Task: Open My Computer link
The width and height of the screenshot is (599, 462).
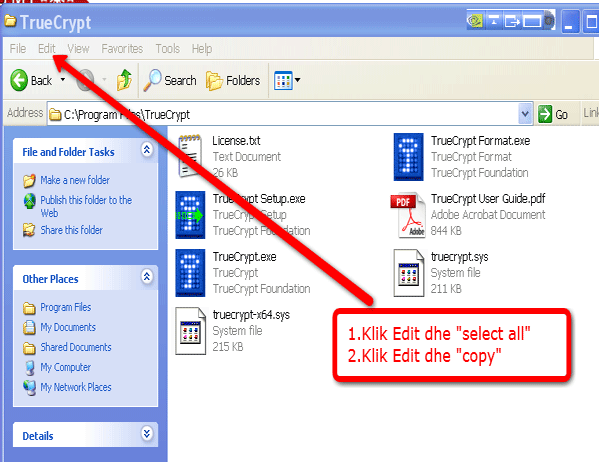Action: pos(65,367)
